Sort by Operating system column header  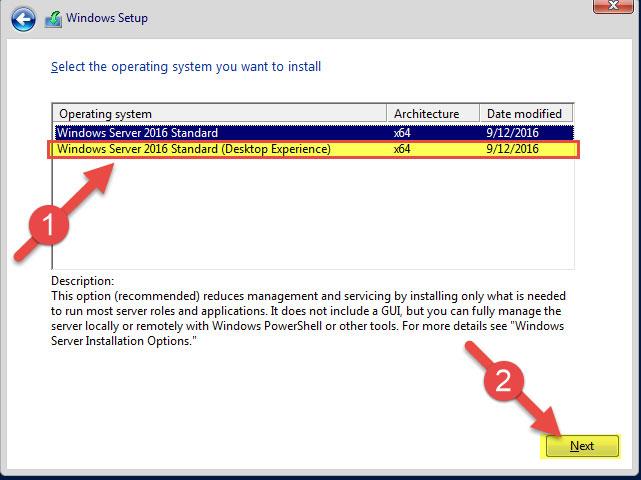[x=220, y=113]
